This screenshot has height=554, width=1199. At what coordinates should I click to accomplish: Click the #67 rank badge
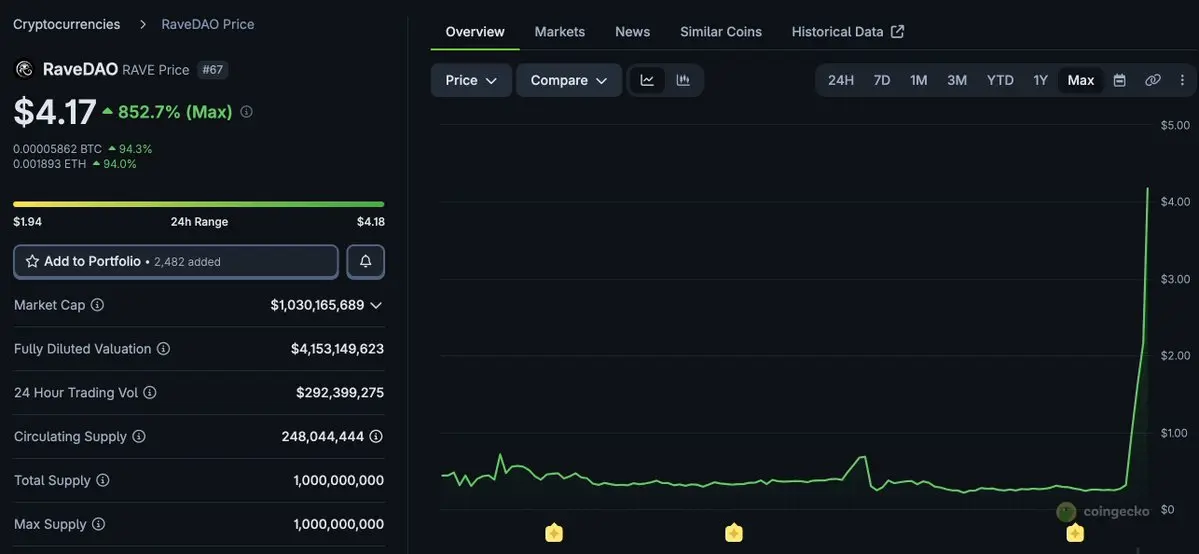(213, 70)
